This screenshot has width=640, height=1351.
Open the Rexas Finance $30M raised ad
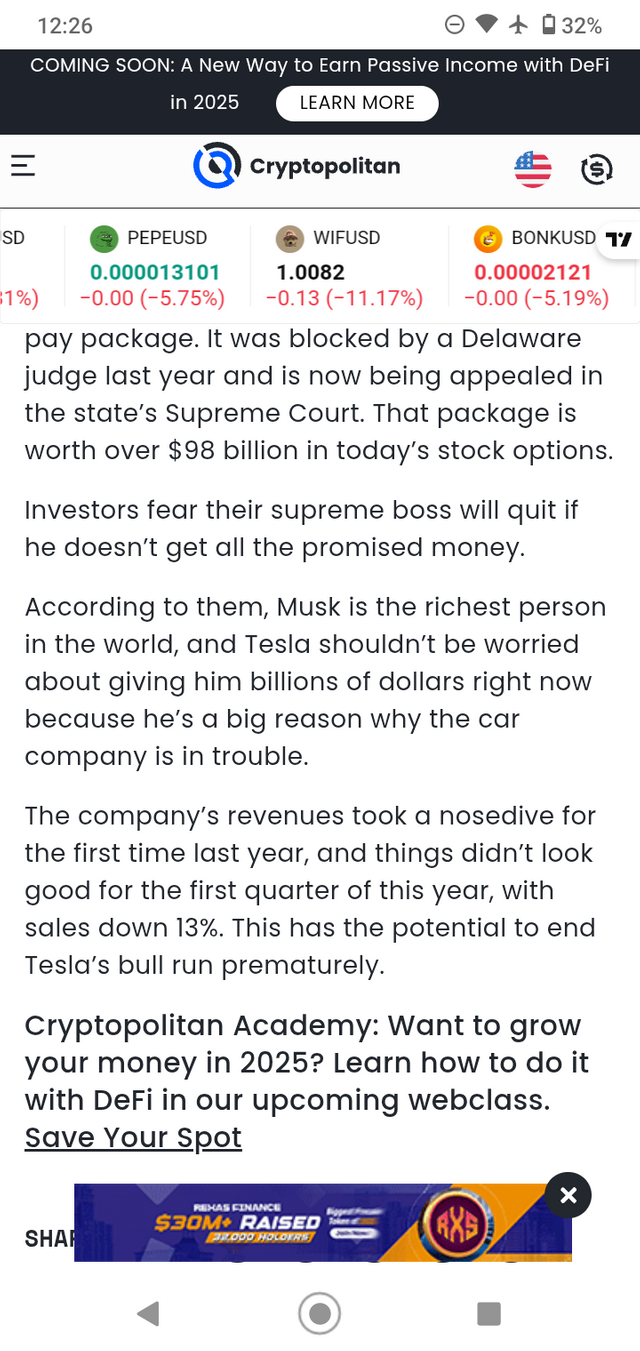pyautogui.click(x=323, y=1222)
